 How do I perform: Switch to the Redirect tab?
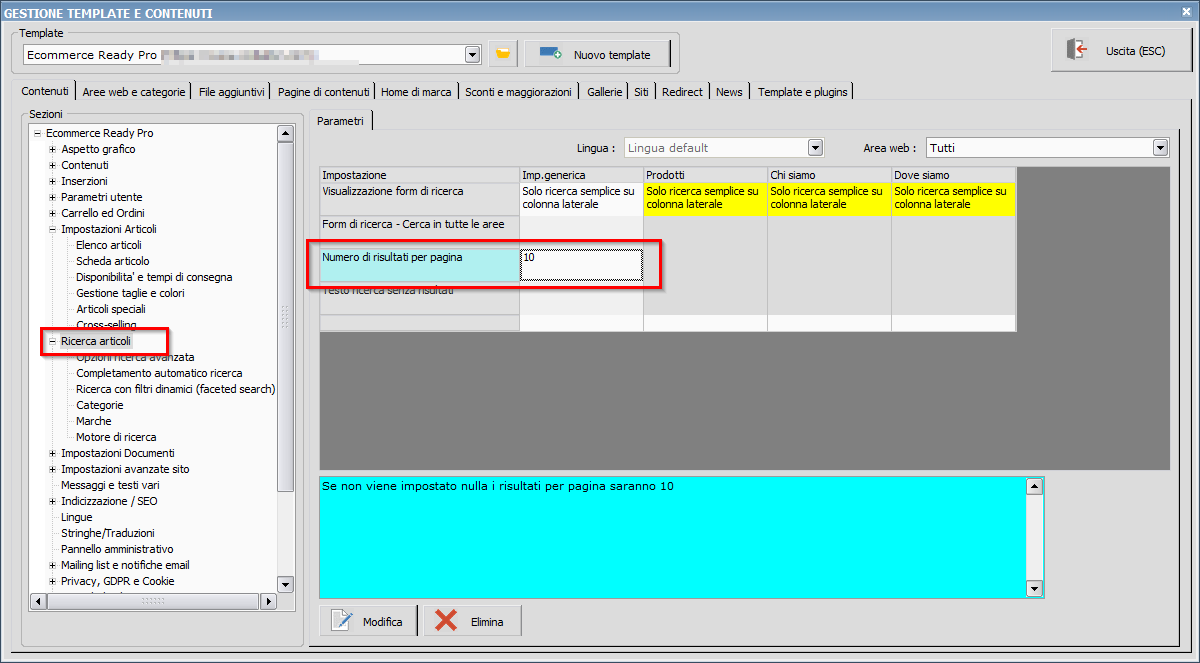click(x=682, y=92)
